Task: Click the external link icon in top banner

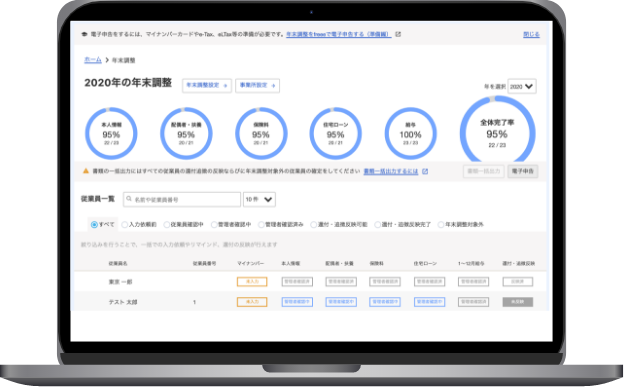Action: [398, 34]
